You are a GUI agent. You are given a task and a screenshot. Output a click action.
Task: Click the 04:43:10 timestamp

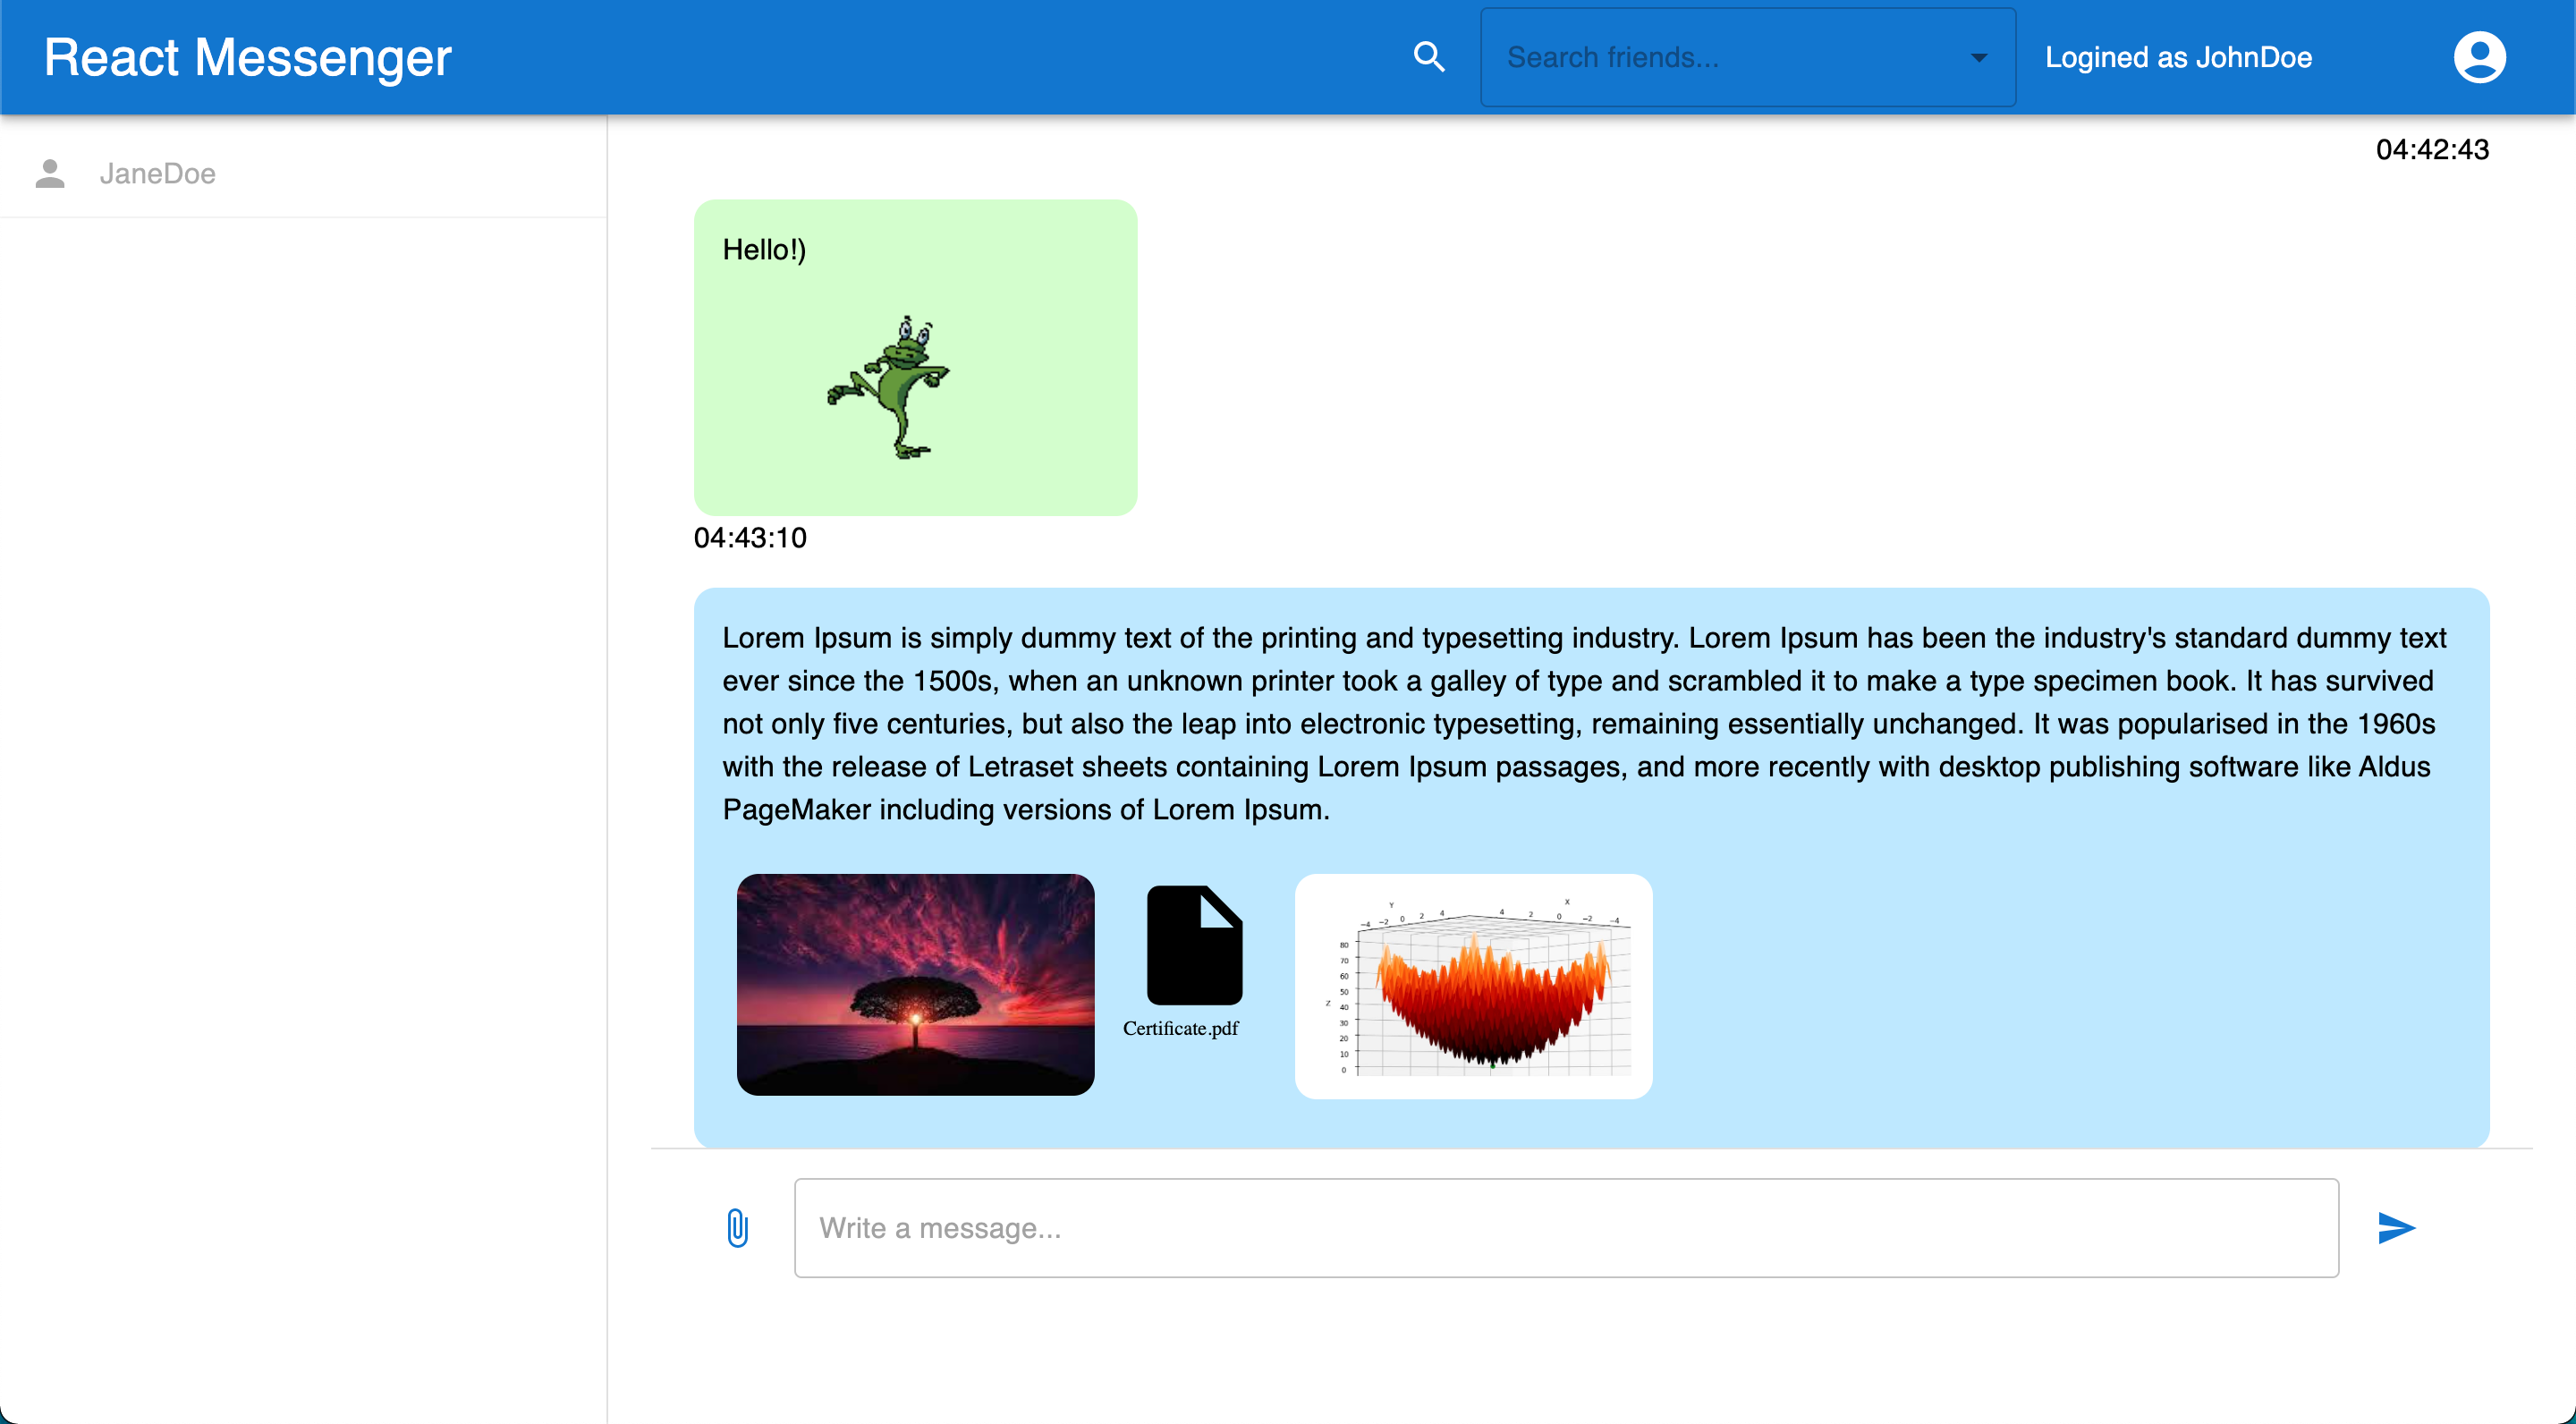coord(750,537)
